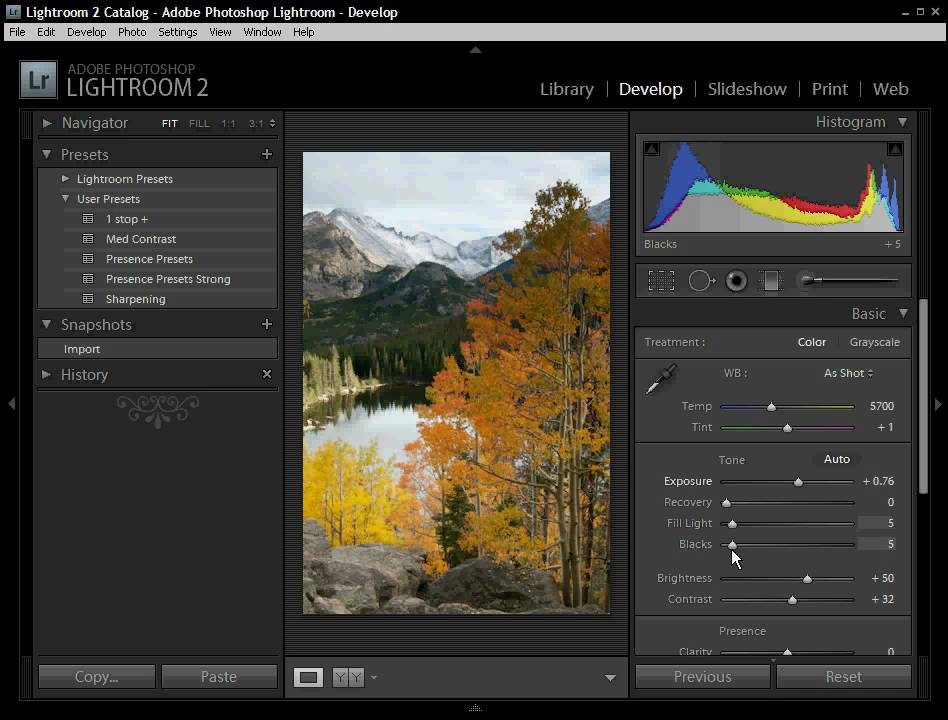The image size is (948, 720).
Task: Open the Photo menu
Action: tap(132, 32)
